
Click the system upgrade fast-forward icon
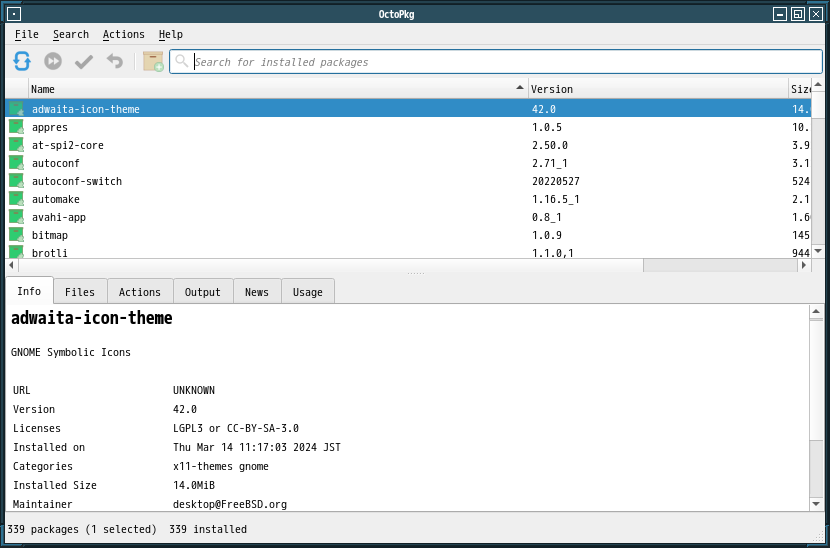pyautogui.click(x=53, y=61)
